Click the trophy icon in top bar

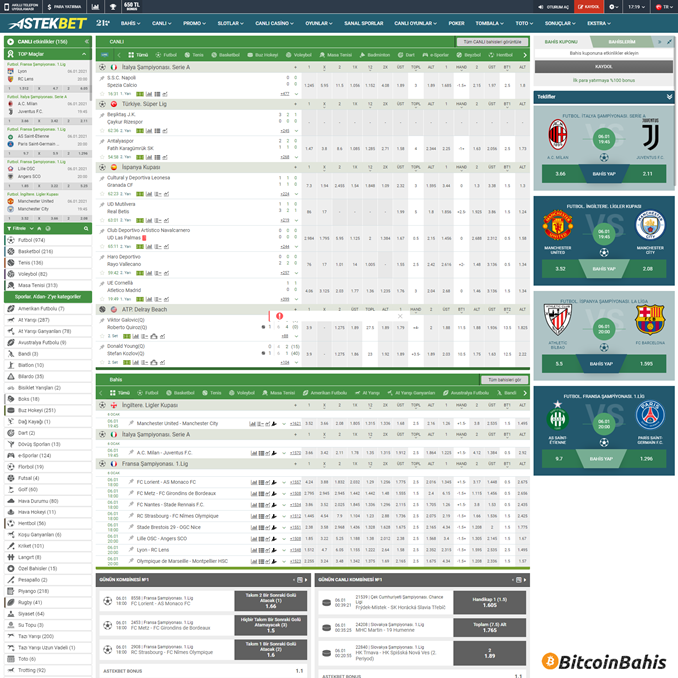[113, 6]
